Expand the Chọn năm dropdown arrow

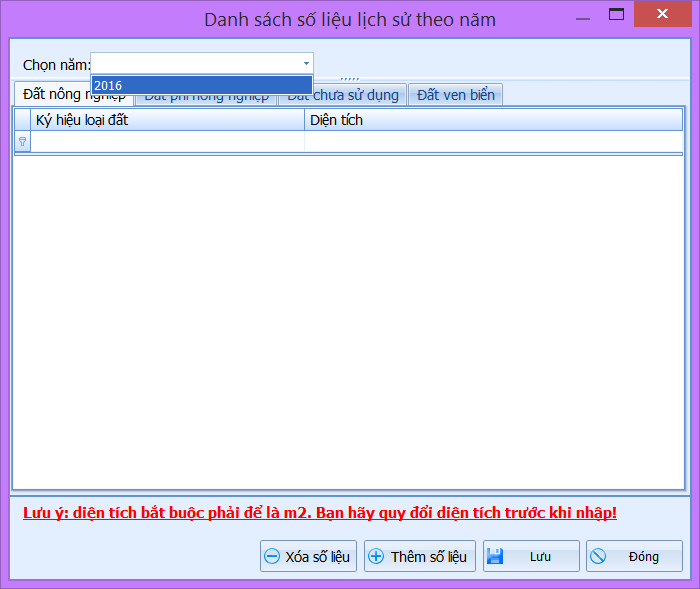pos(306,63)
